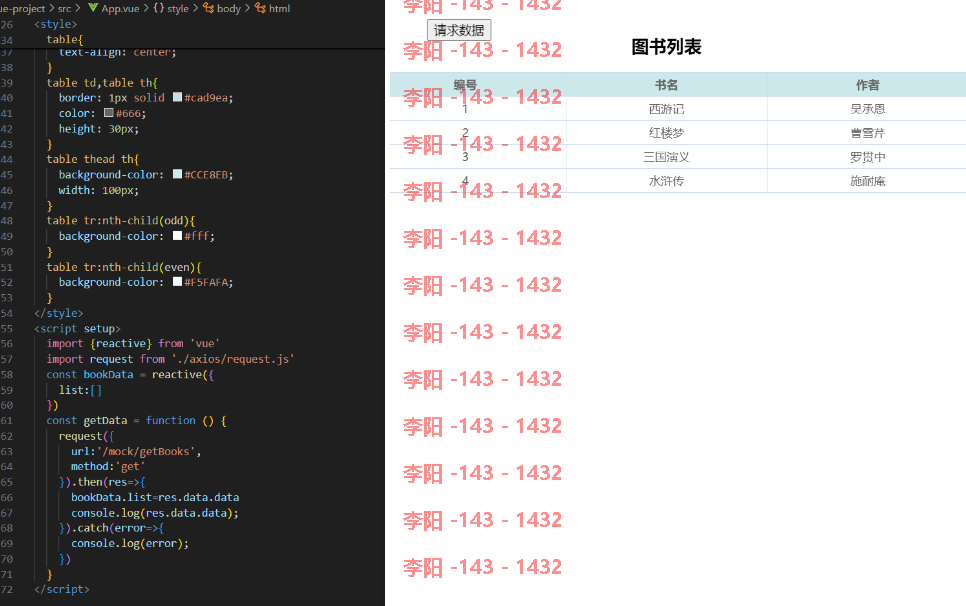Expand the chevron after the body breadcrumb

pos(248,8)
